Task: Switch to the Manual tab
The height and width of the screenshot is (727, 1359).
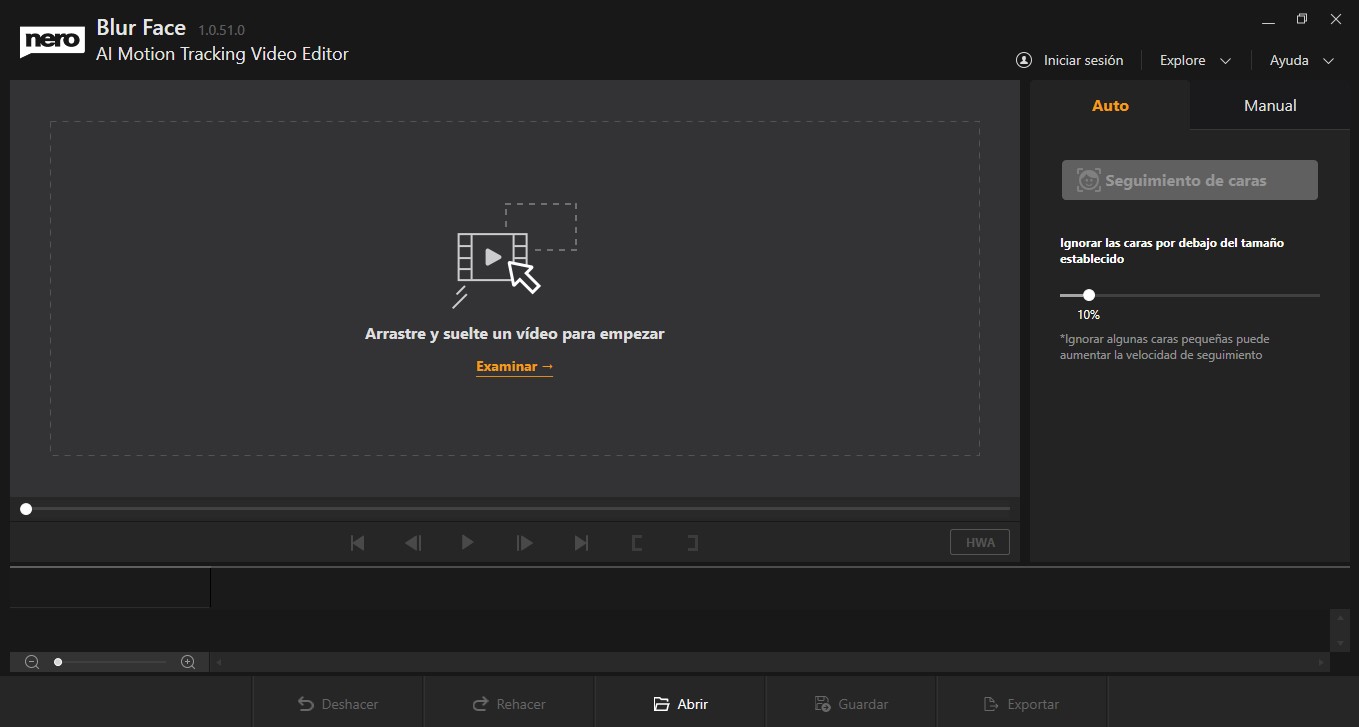Action: 1269,105
